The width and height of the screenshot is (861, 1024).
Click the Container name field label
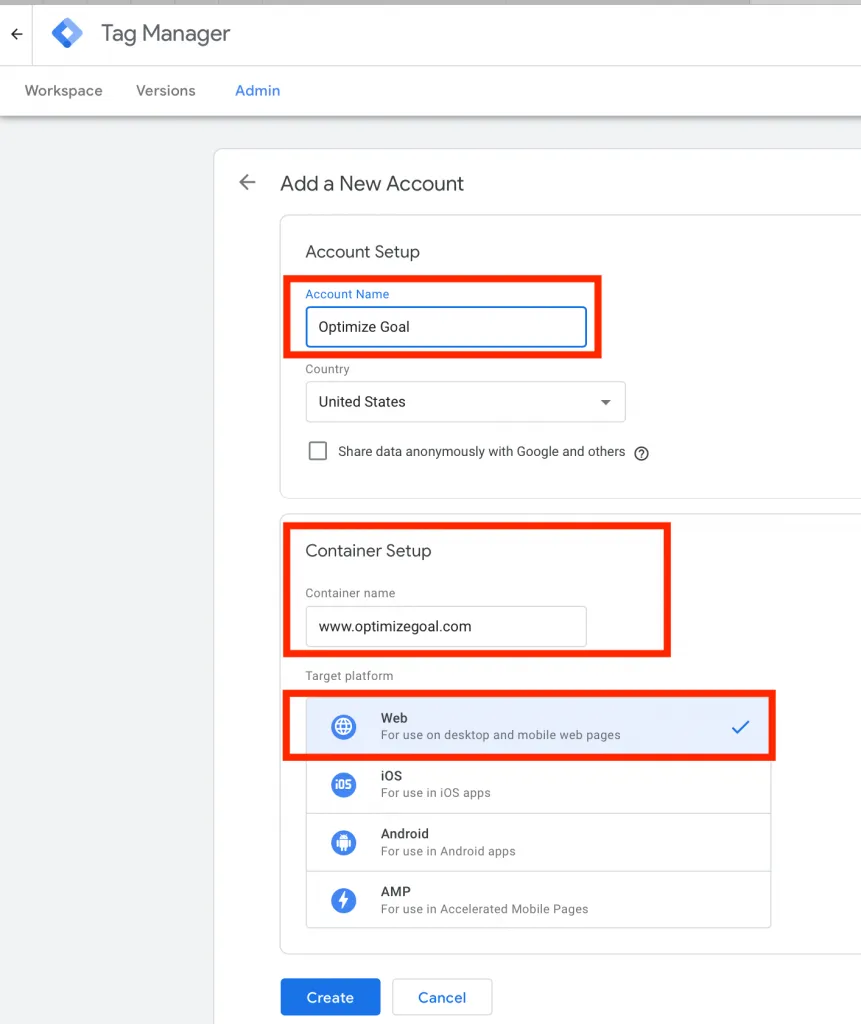(x=350, y=593)
